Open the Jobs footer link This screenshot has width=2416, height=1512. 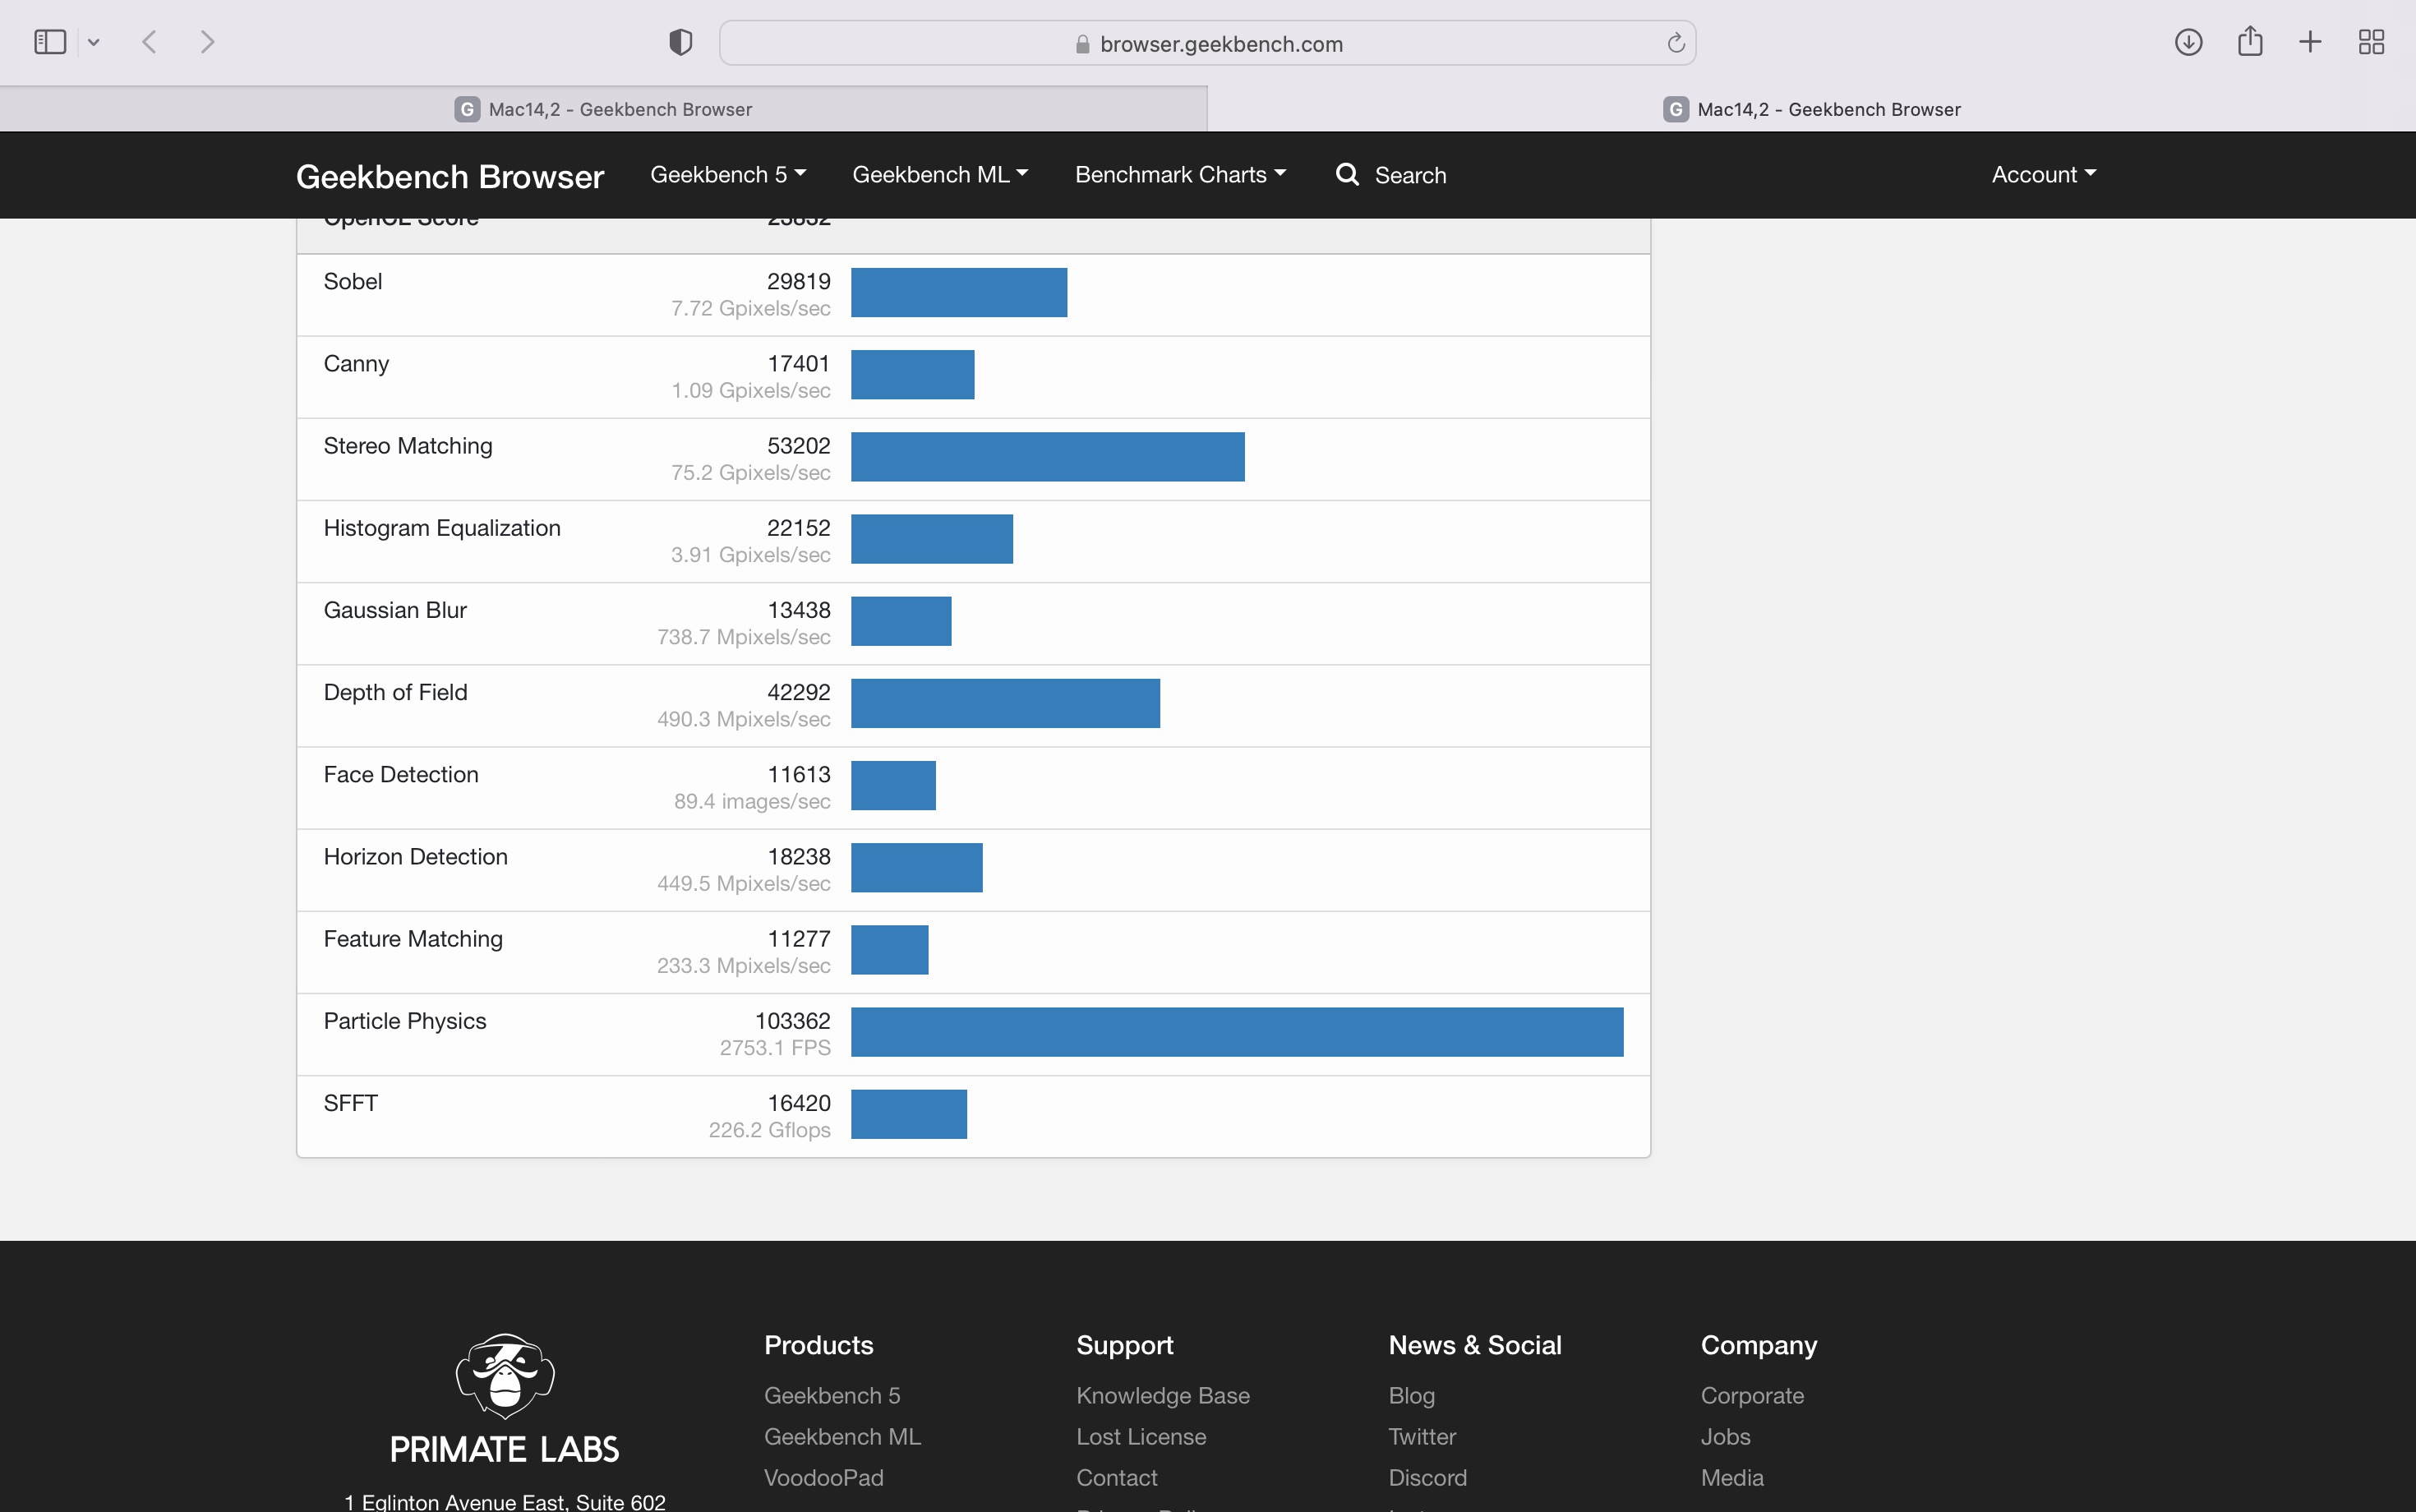pos(1725,1437)
